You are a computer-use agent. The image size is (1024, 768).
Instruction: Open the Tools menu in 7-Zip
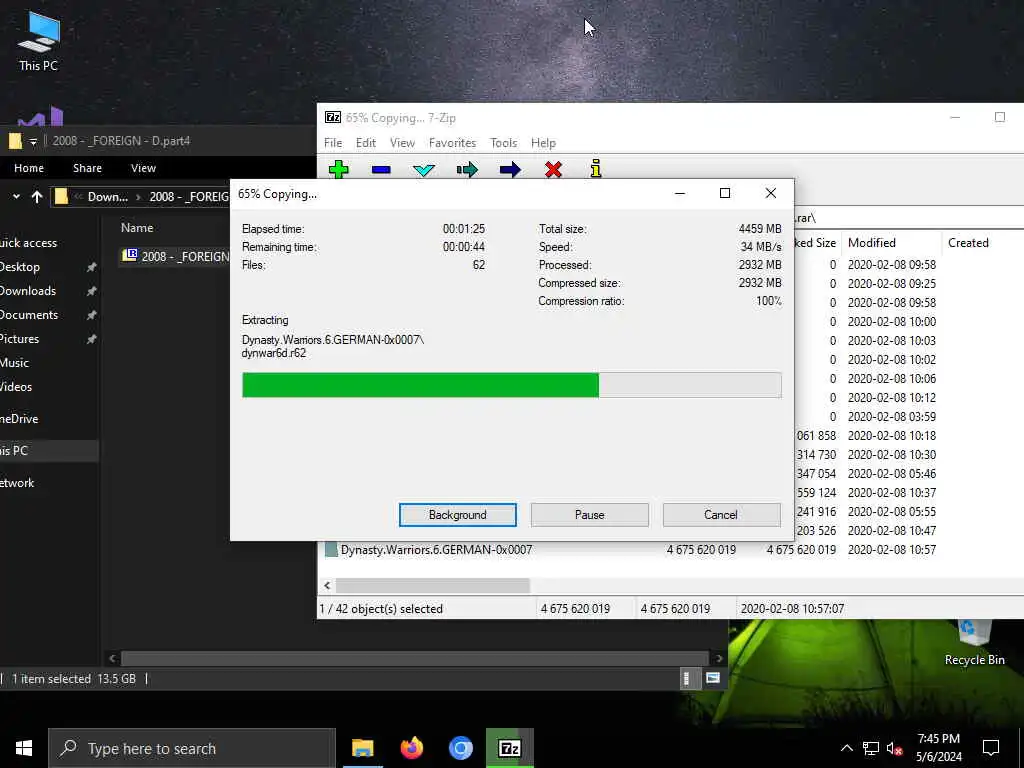tap(504, 142)
